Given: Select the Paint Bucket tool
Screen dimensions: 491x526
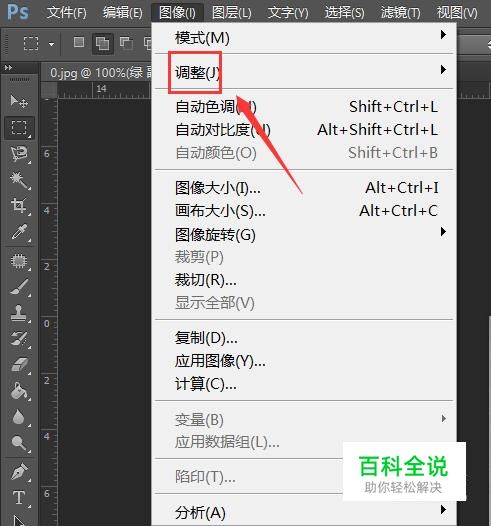Looking at the screenshot, I should (x=19, y=391).
